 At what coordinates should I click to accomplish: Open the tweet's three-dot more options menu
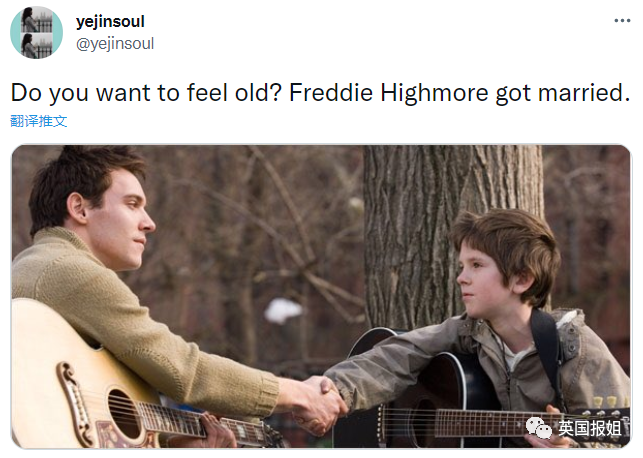[622, 21]
